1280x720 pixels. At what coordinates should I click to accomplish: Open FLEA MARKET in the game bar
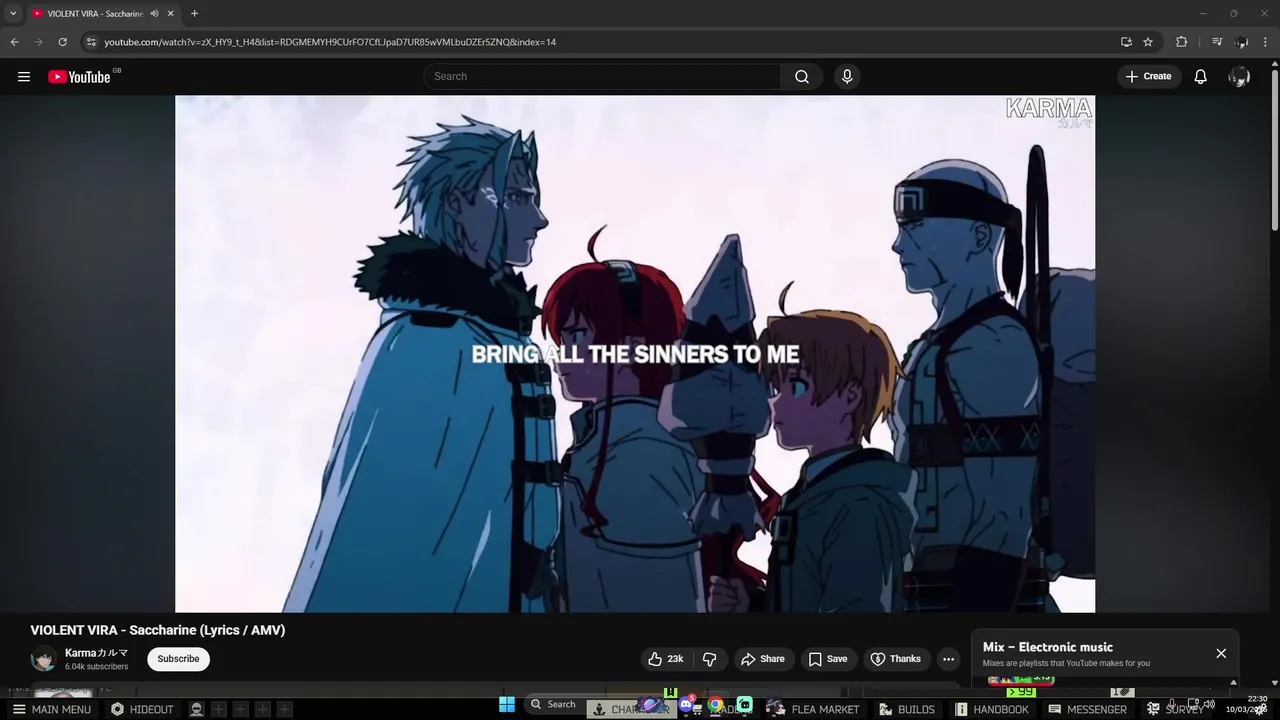pos(813,709)
